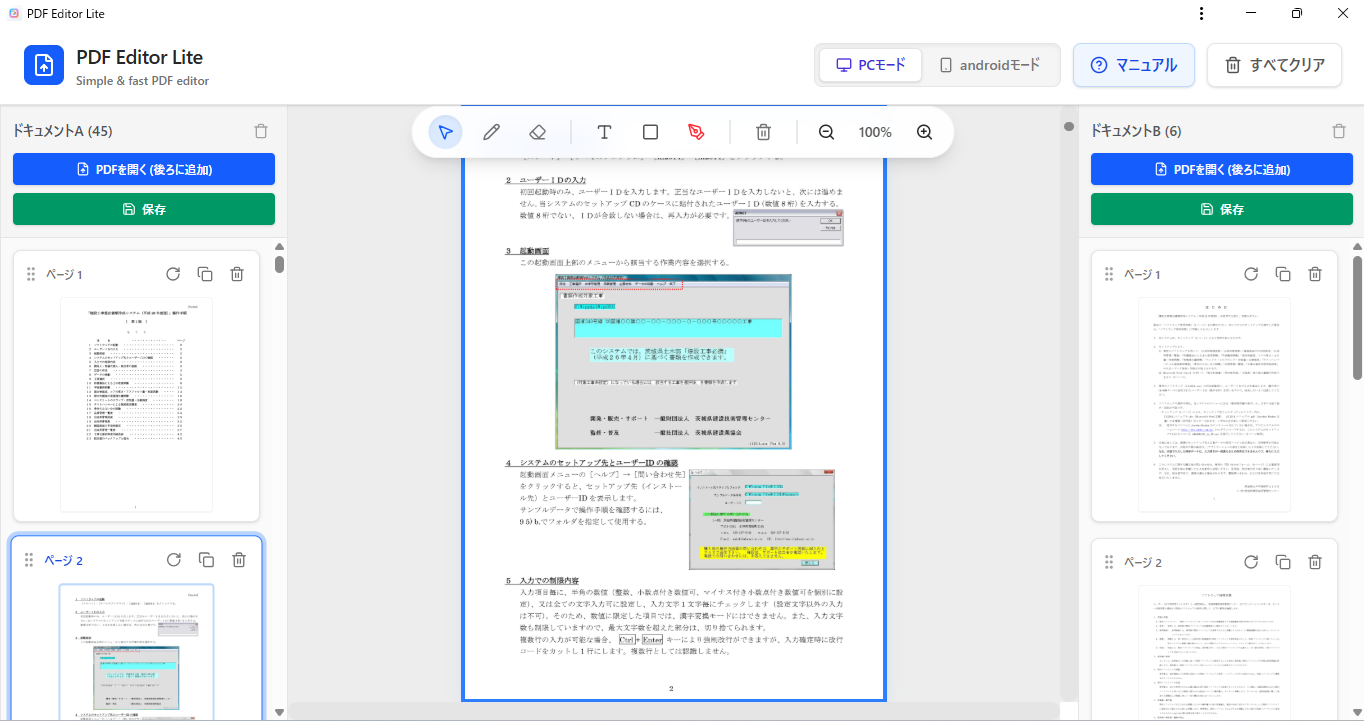Select the text insertion tool
1364x721 pixels.
pyautogui.click(x=604, y=132)
